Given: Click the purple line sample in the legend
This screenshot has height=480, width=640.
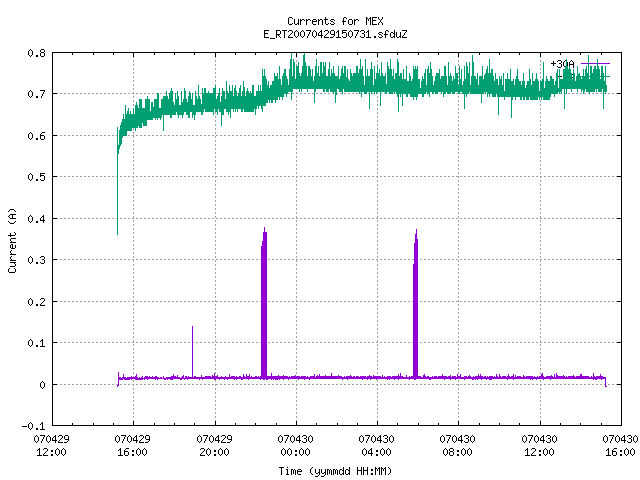Looking at the screenshot, I should pos(596,64).
